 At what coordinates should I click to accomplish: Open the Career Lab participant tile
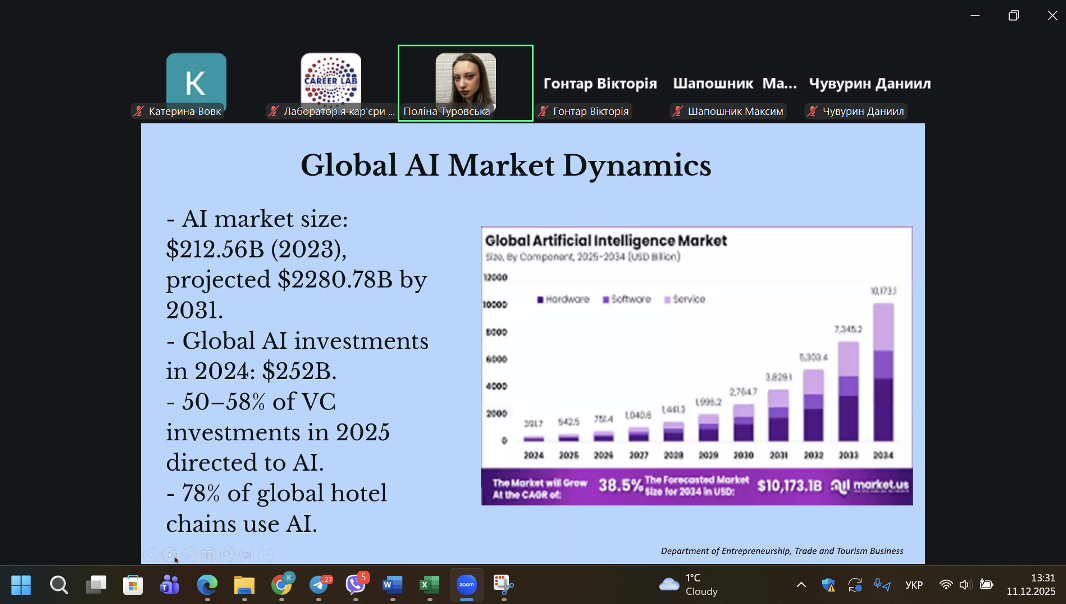(x=331, y=80)
